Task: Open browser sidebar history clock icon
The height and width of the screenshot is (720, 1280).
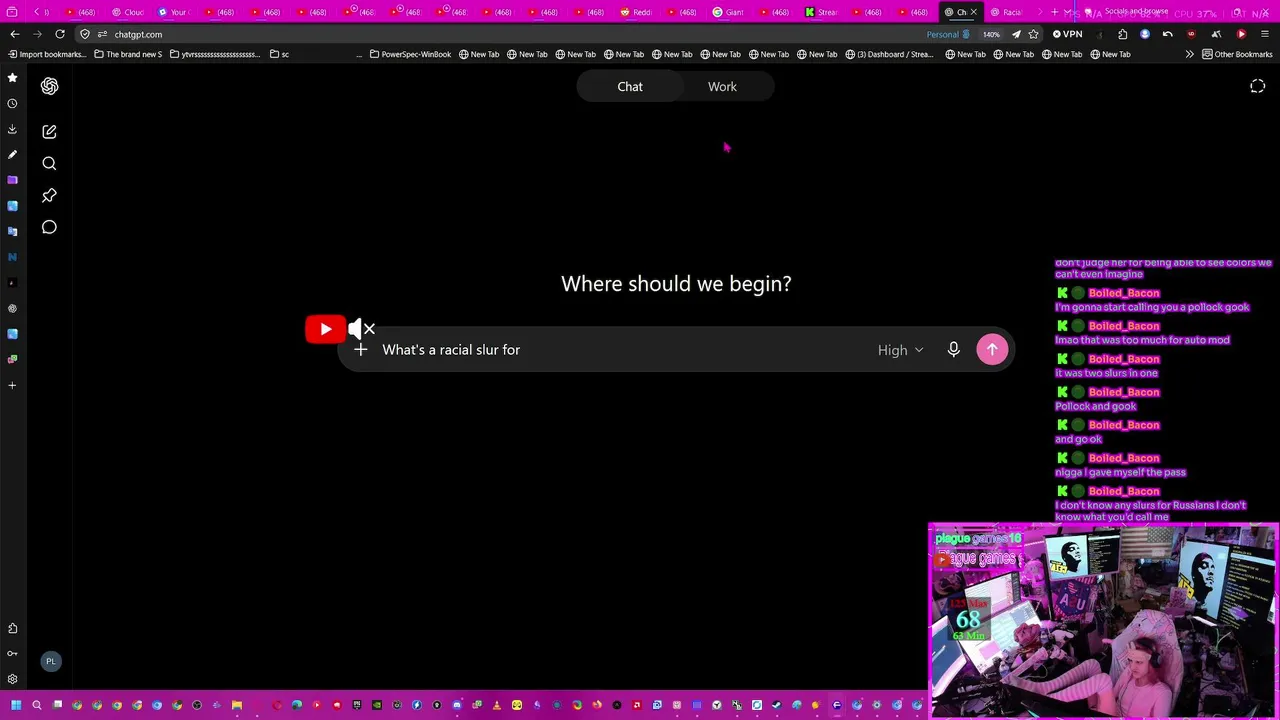Action: click(12, 103)
